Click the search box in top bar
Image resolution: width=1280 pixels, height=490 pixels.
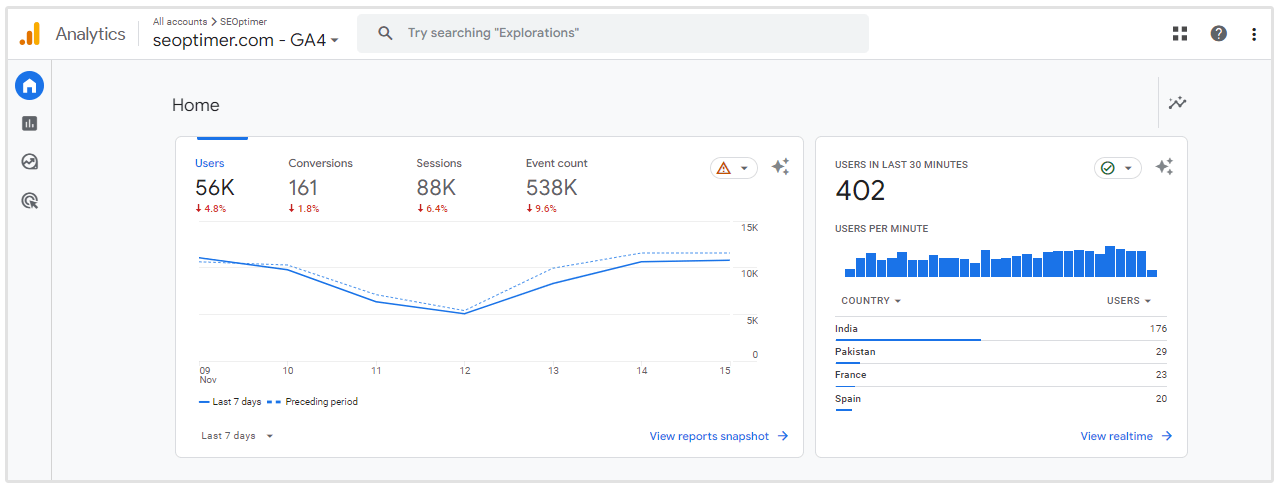click(x=612, y=33)
